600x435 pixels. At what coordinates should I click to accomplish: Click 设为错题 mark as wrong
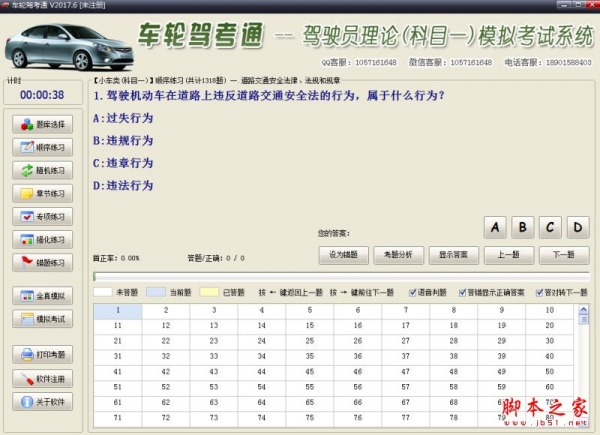pos(344,255)
